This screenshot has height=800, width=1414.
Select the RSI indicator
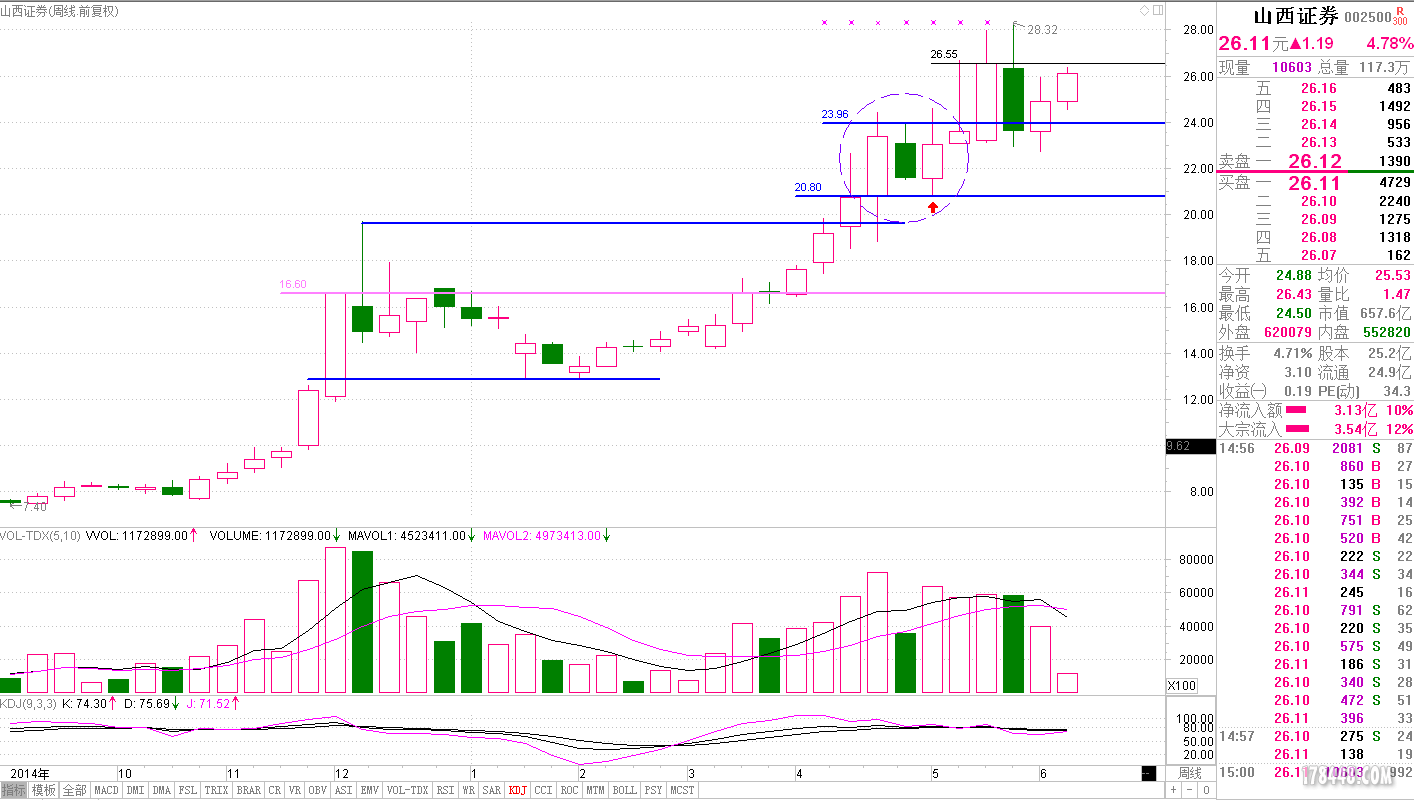[445, 790]
